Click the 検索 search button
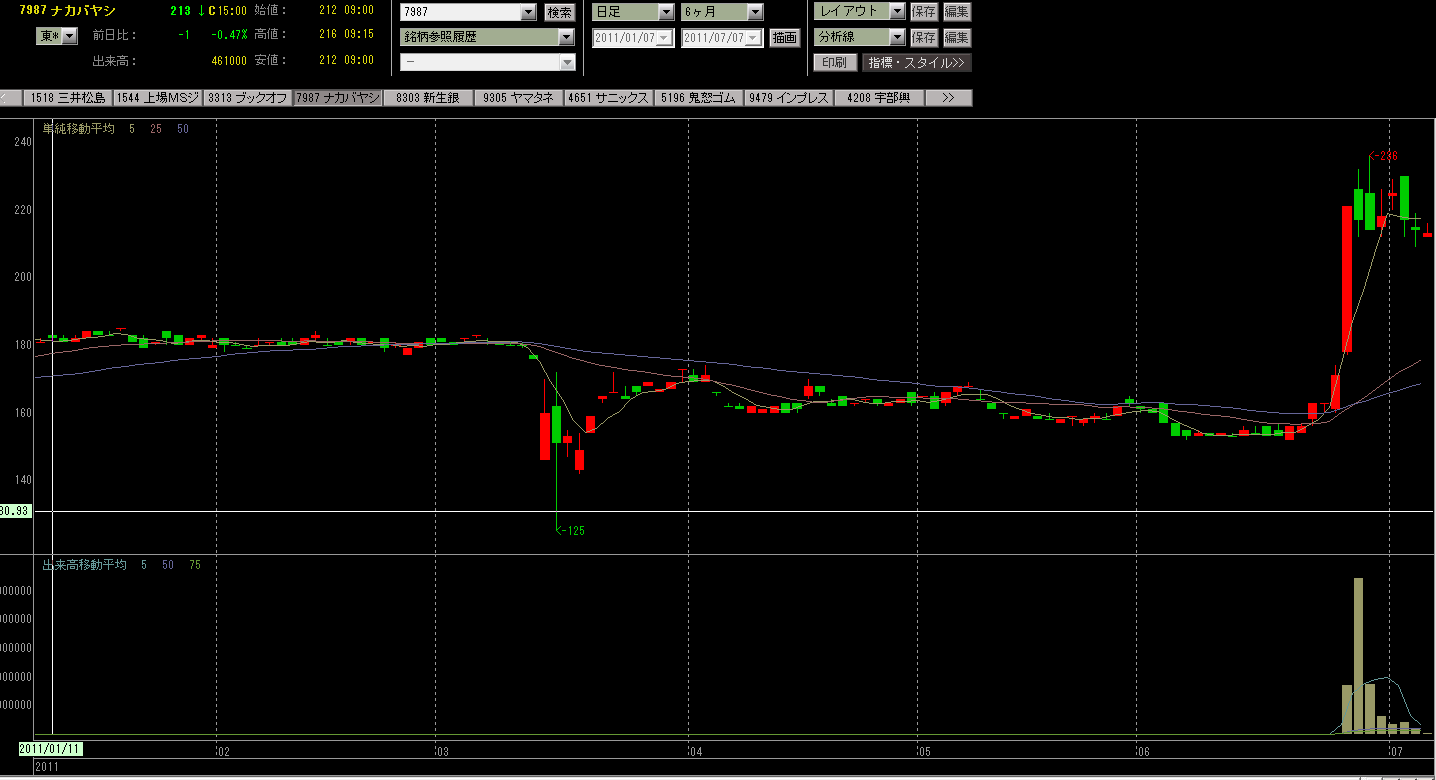 click(x=559, y=13)
